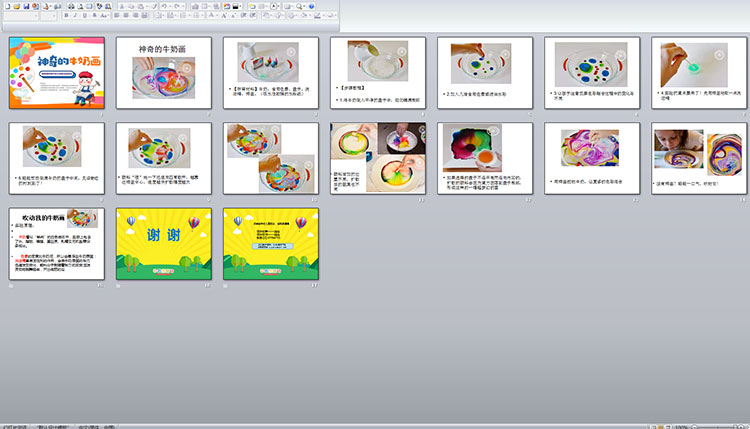Select the white slide titled 神奇的牛奶画
The height and width of the screenshot is (429, 750).
click(164, 73)
